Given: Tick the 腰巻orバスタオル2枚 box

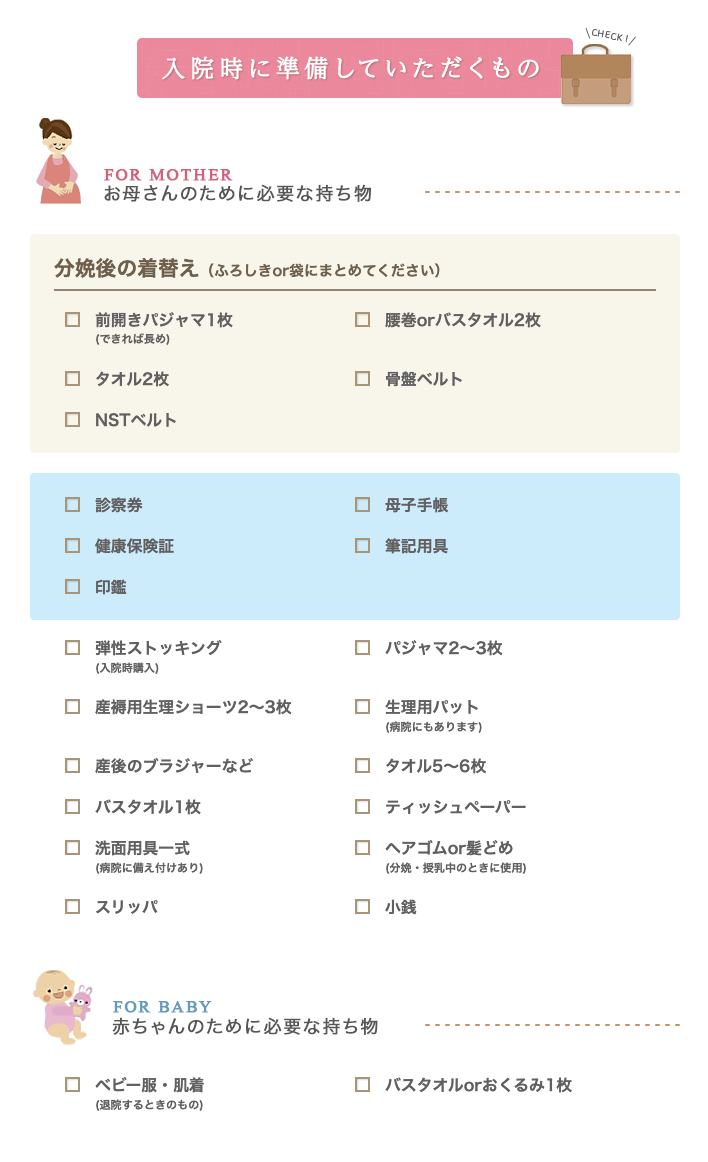Looking at the screenshot, I should pos(363,319).
